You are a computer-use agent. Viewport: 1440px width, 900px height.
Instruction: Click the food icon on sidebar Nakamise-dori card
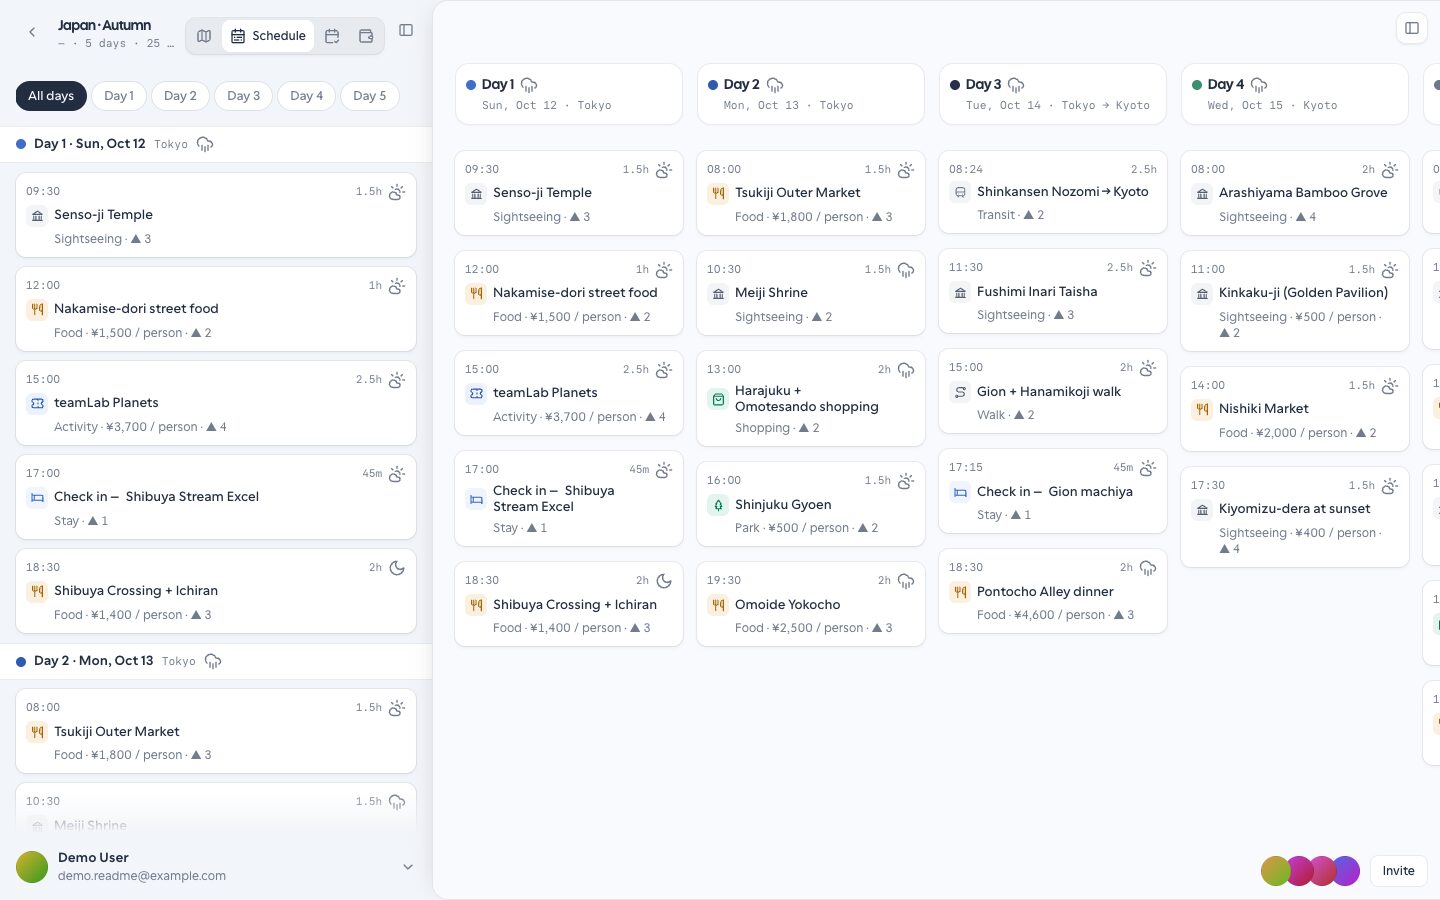click(37, 309)
